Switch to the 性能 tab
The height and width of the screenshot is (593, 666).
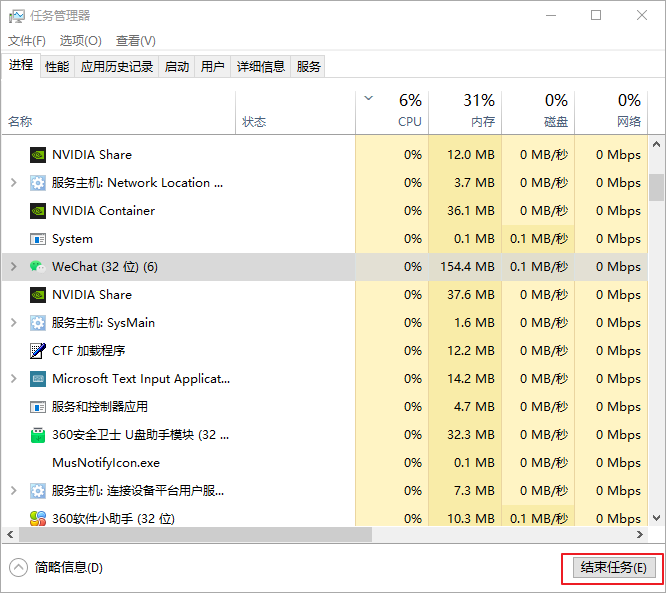click(x=57, y=67)
